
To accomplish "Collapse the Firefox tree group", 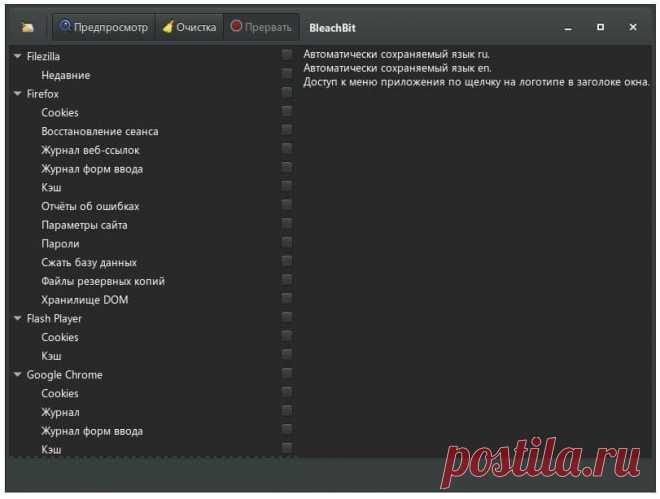I will point(18,93).
